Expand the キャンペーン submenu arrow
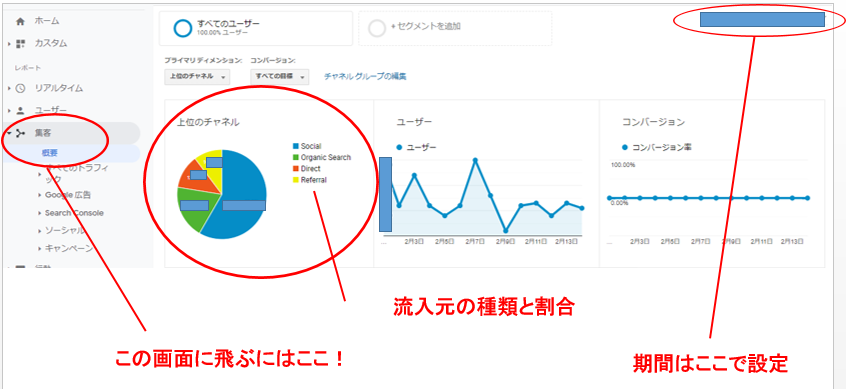The height and width of the screenshot is (389, 846). [x=40, y=249]
